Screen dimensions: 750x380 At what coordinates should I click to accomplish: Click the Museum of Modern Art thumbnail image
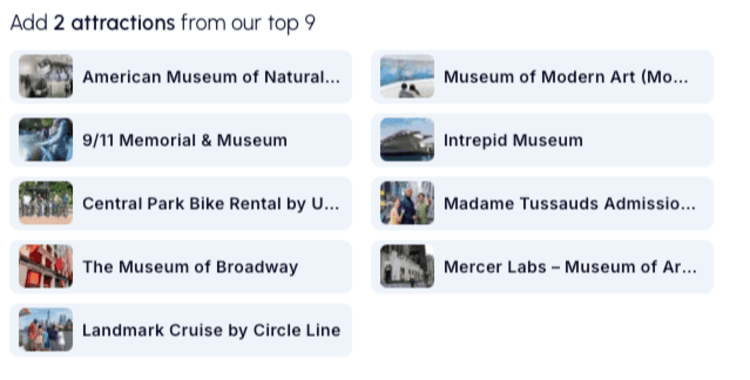coord(407,76)
